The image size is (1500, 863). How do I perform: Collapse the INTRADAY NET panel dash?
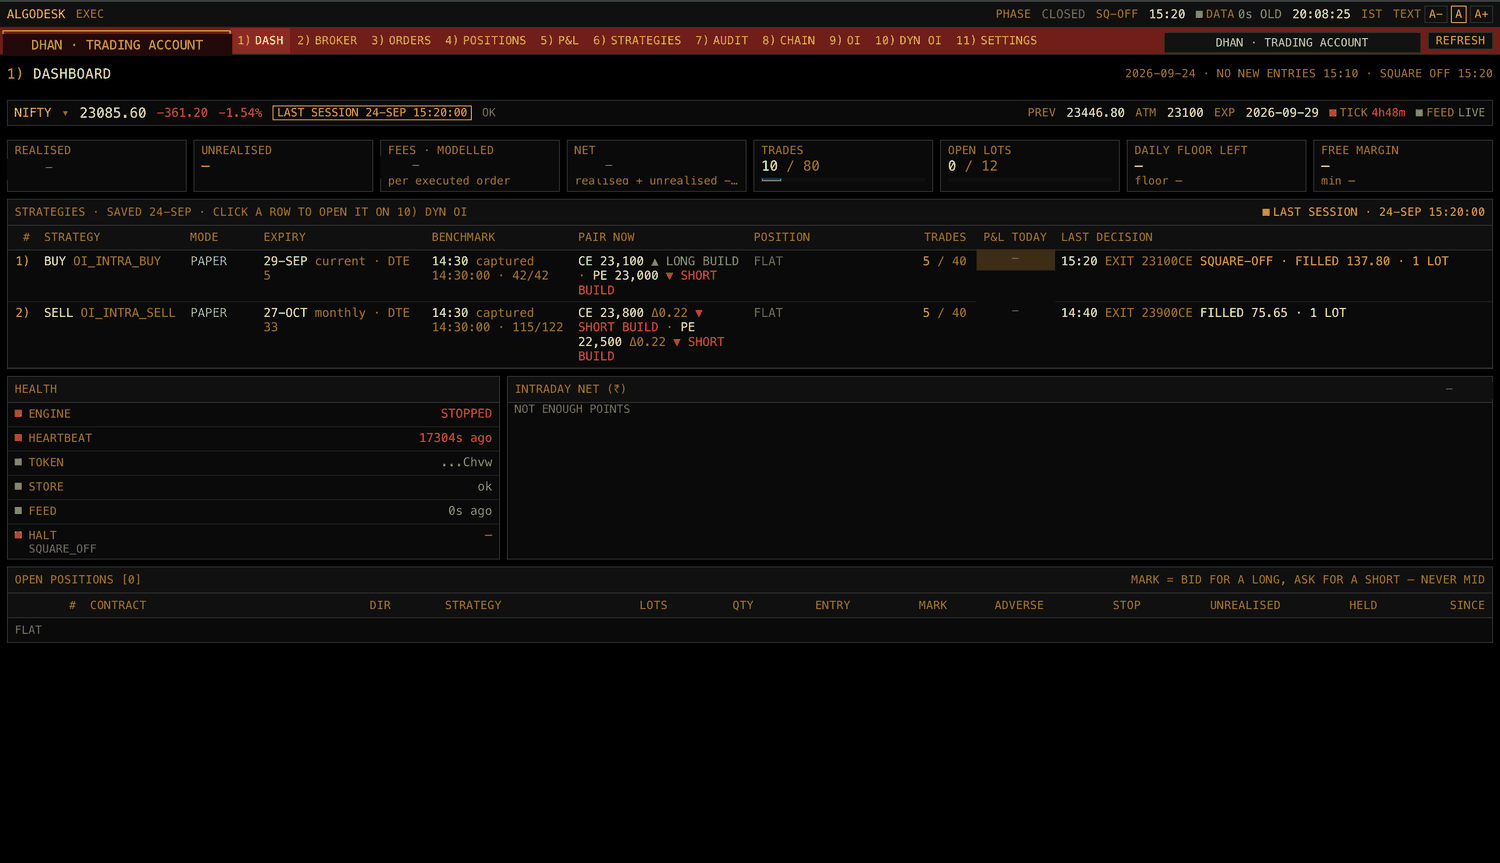point(1449,389)
